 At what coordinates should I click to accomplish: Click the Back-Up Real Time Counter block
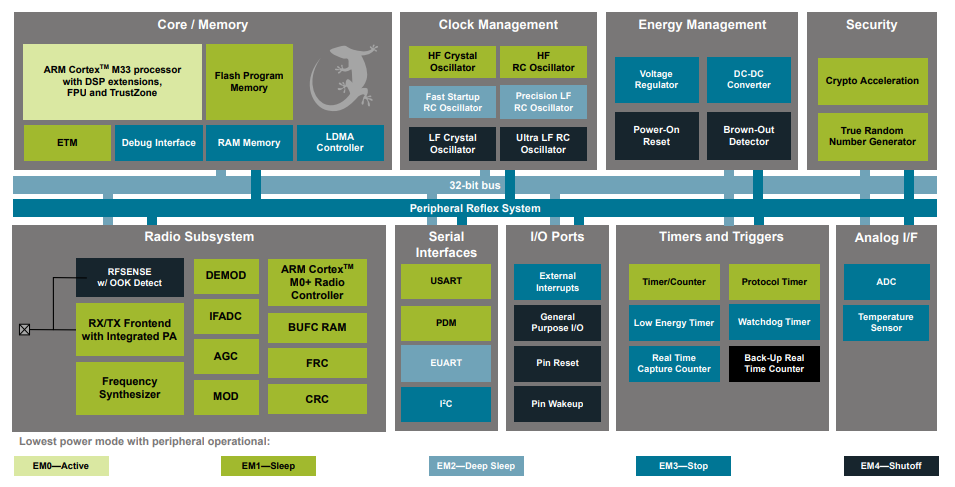click(x=774, y=363)
